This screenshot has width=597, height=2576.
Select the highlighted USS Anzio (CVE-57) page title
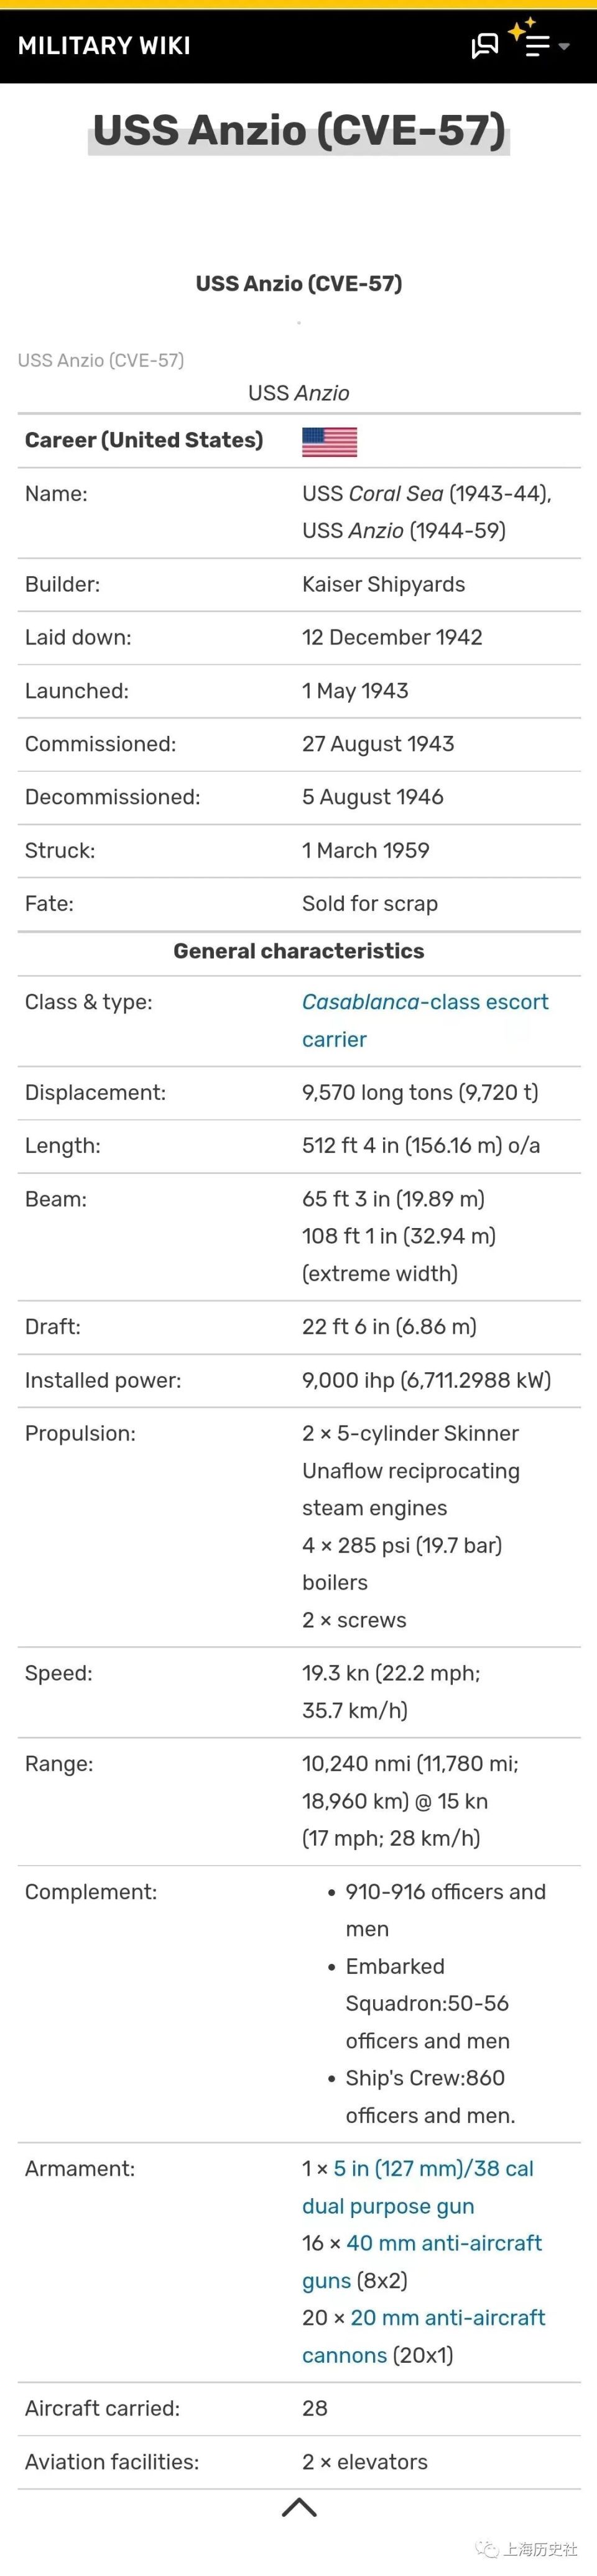point(299,131)
